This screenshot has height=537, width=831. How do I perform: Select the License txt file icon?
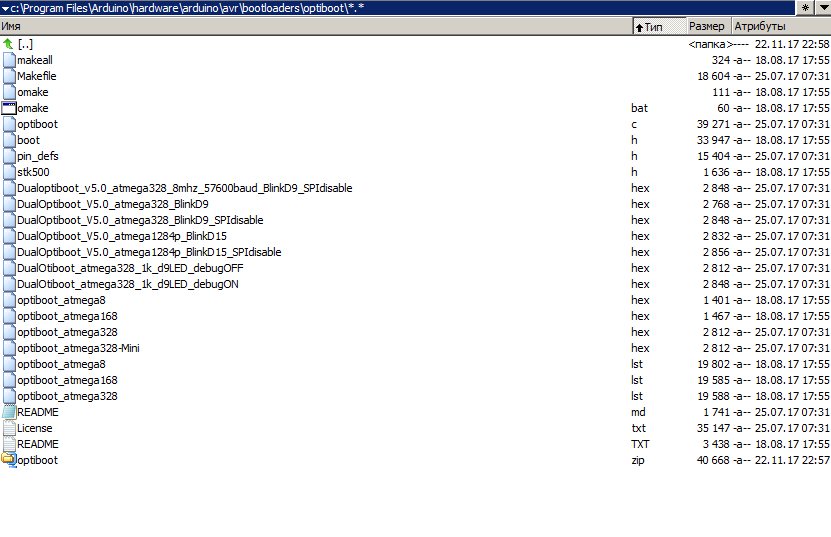9,428
